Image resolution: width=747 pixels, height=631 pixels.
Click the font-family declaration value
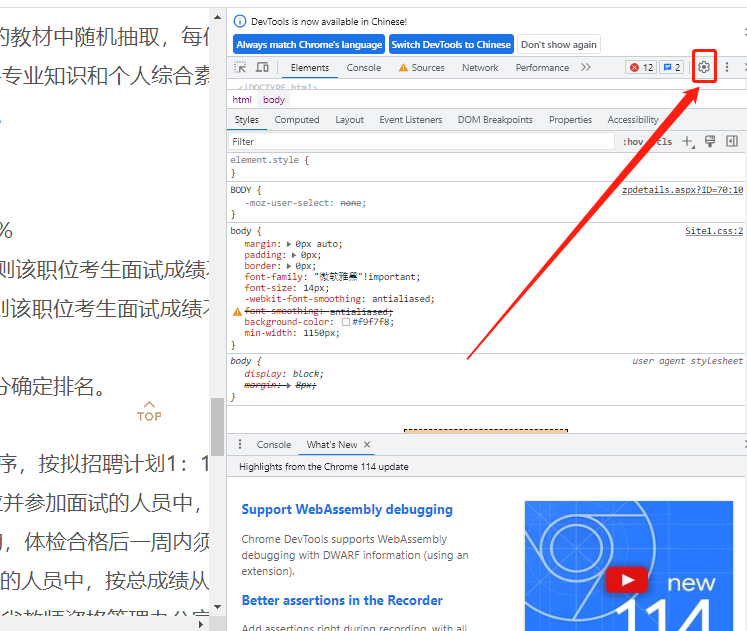point(367,277)
